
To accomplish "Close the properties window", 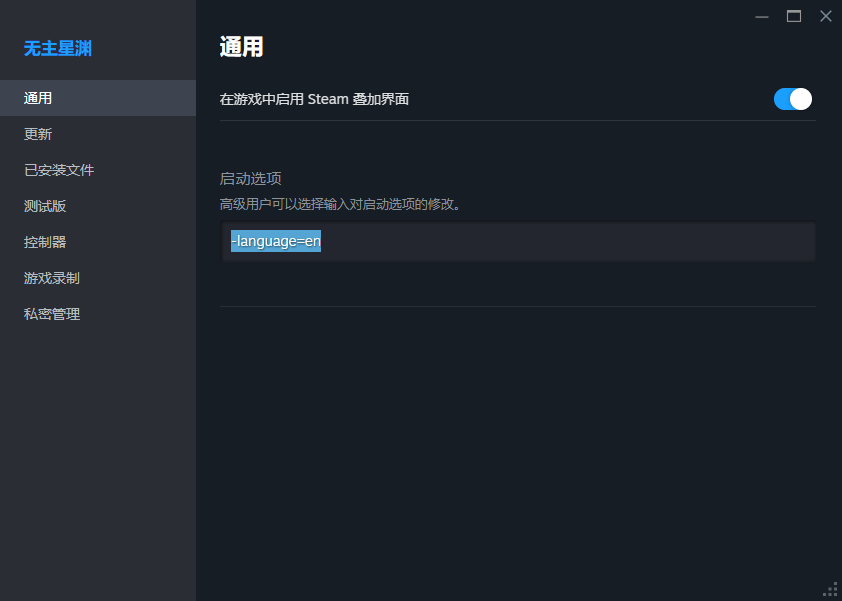I will pos(825,17).
